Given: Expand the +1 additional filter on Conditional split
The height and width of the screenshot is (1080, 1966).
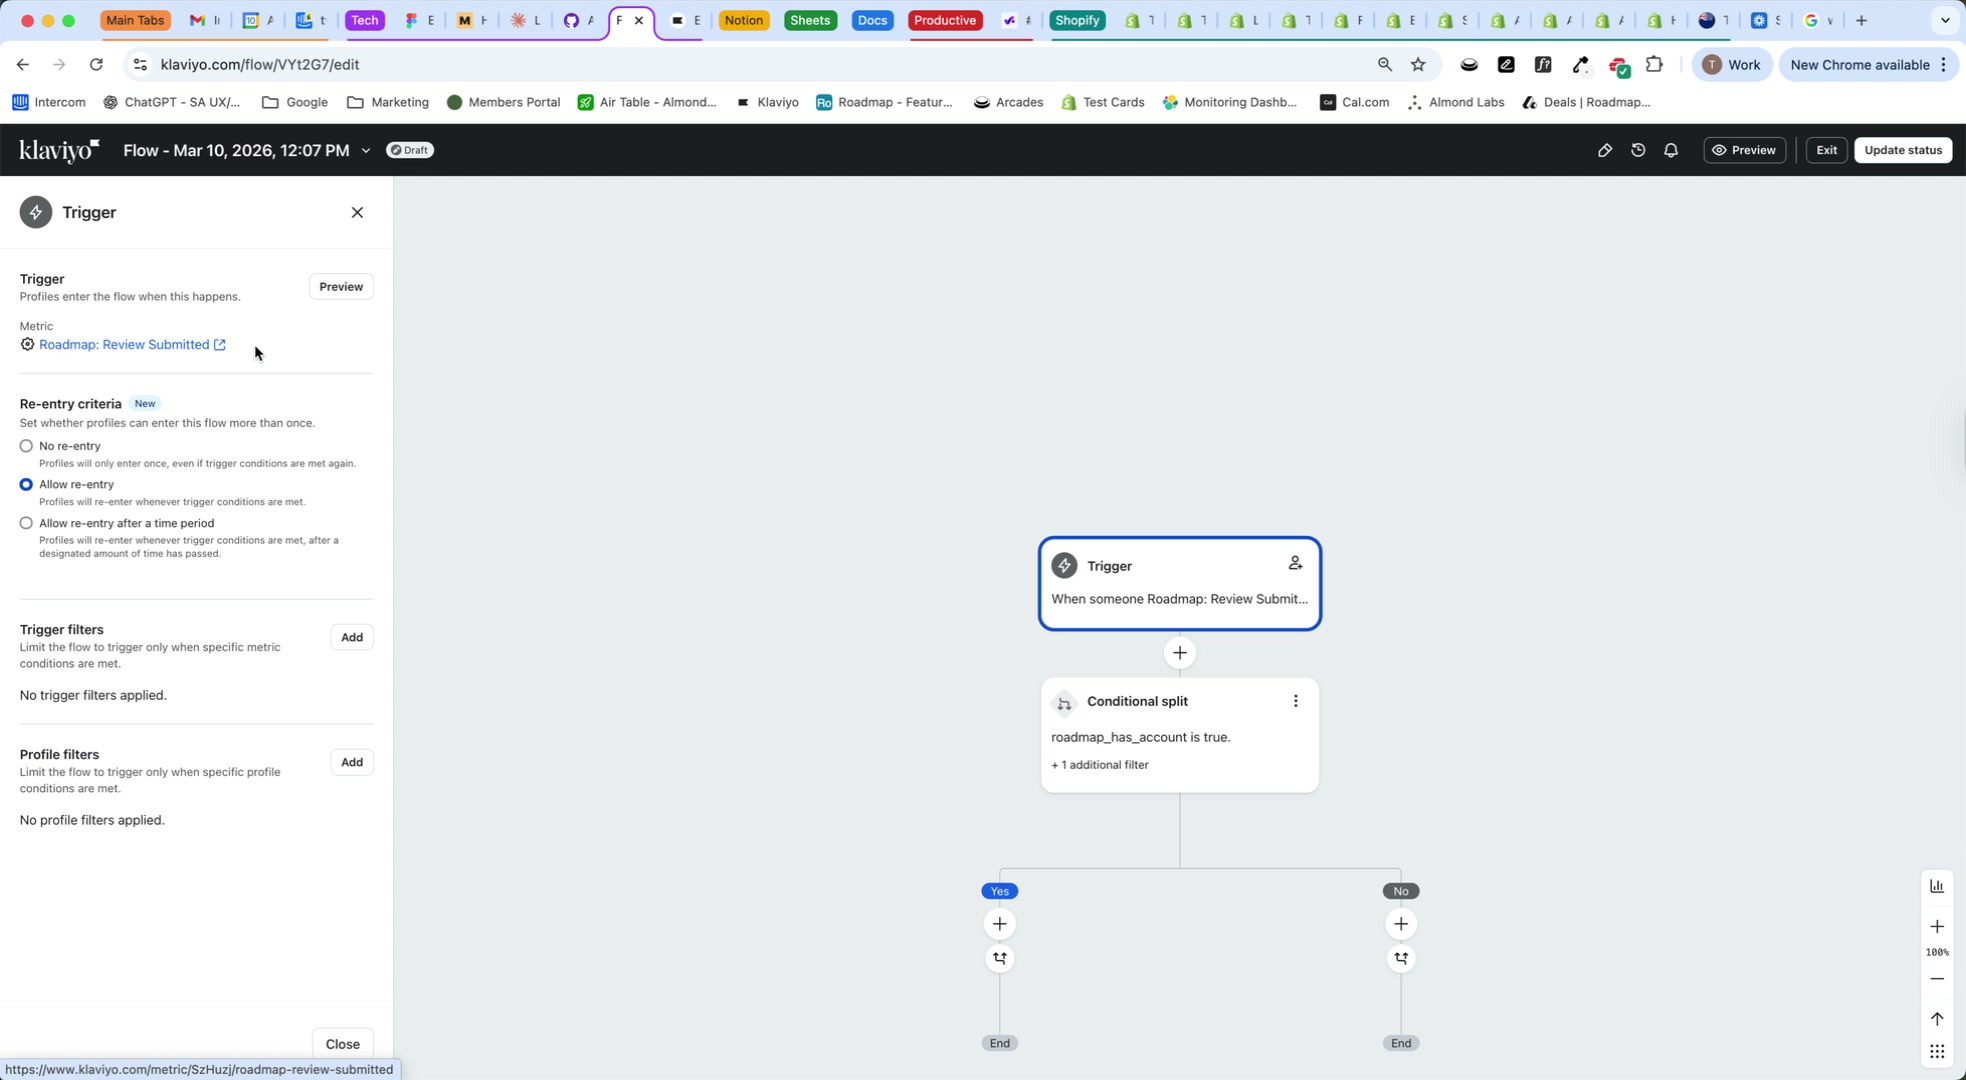Looking at the screenshot, I should pyautogui.click(x=1100, y=764).
